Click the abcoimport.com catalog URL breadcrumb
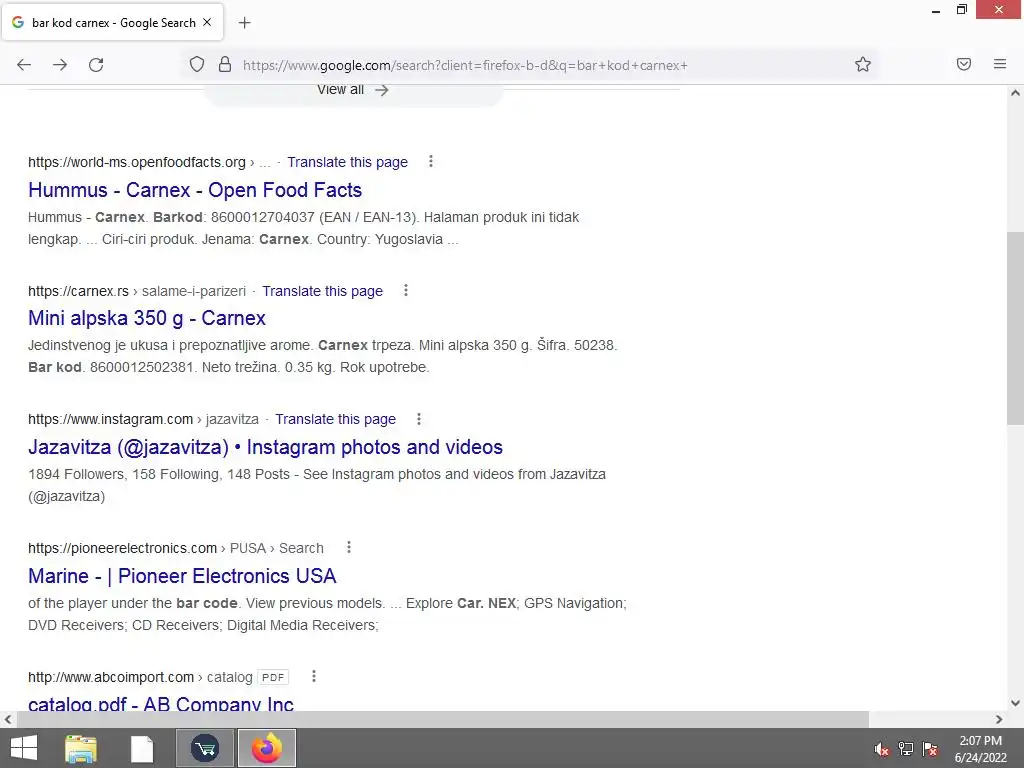Screen dimensions: 1024x768 pyautogui.click(x=140, y=677)
